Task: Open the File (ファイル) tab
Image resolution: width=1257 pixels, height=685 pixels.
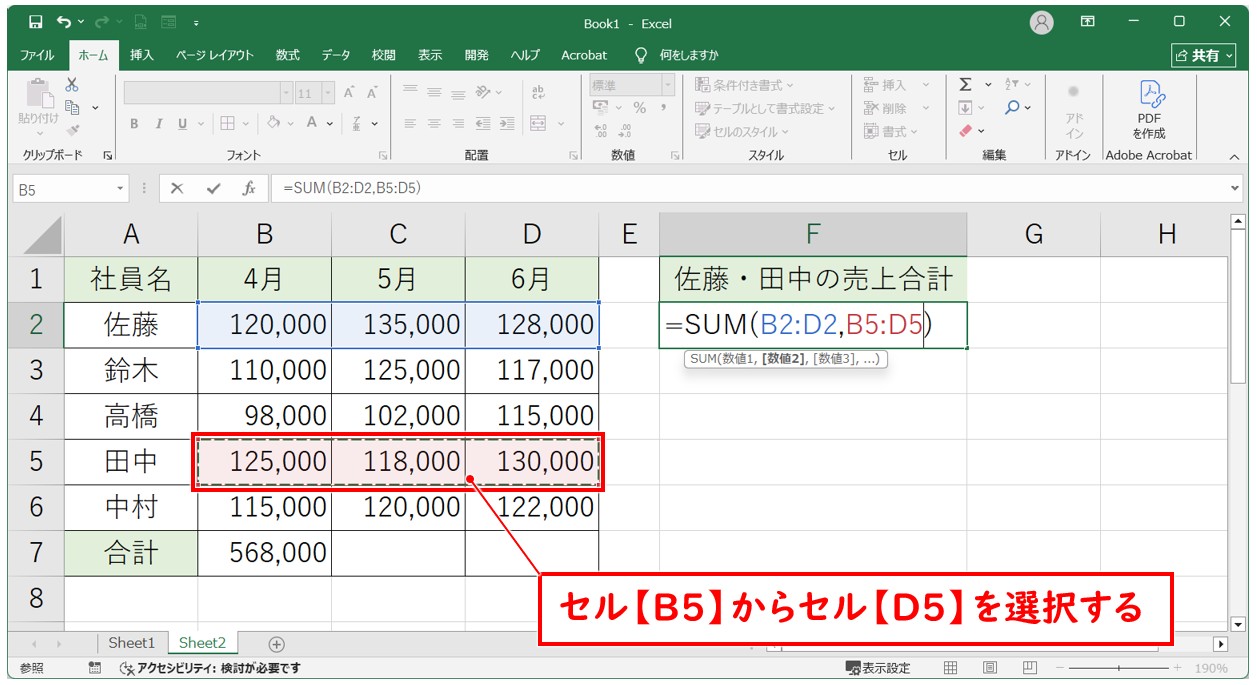Action: point(38,55)
